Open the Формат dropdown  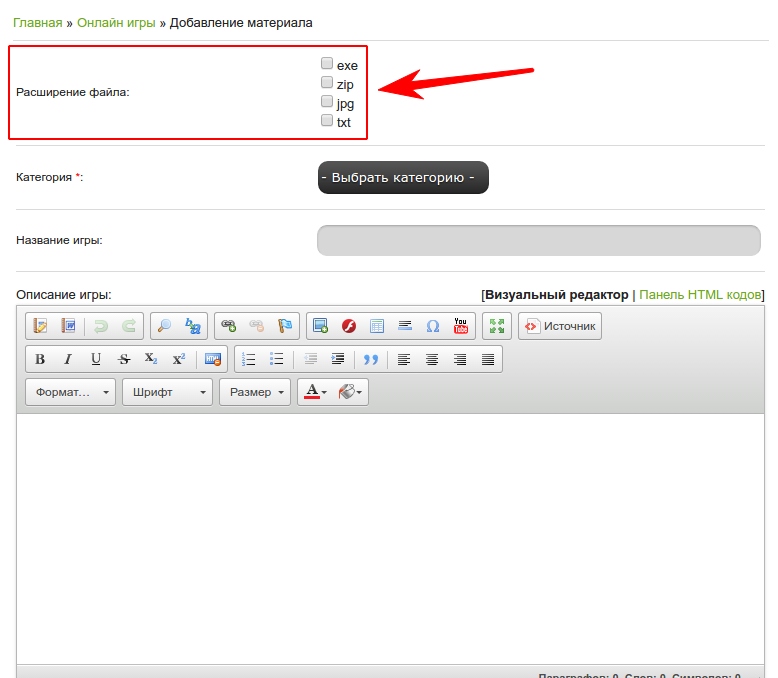(x=70, y=392)
